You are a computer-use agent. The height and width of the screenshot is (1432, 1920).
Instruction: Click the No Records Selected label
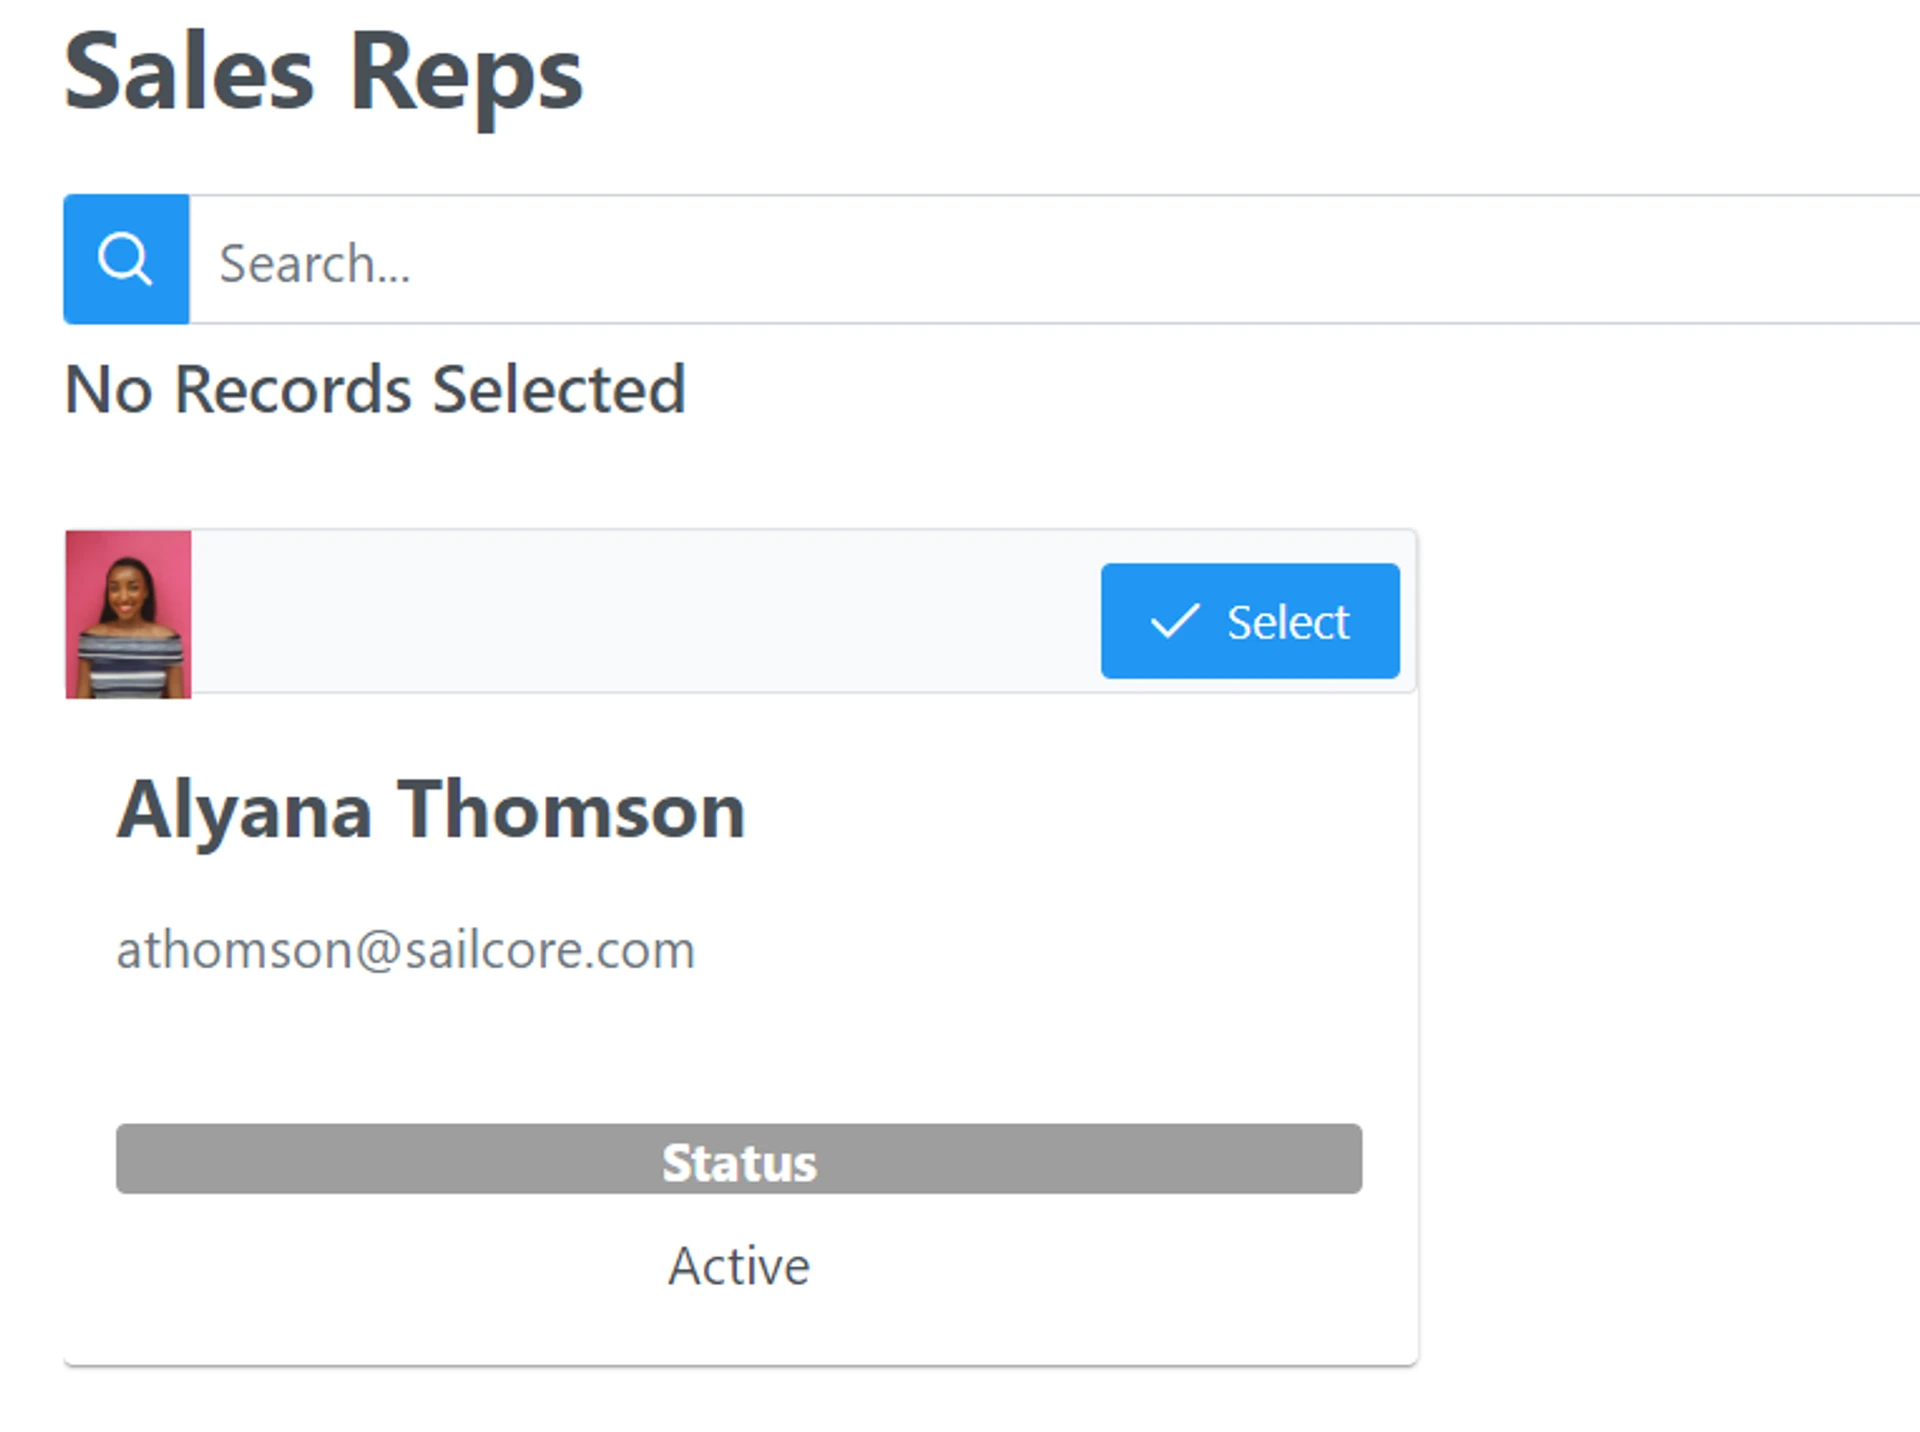tap(375, 389)
